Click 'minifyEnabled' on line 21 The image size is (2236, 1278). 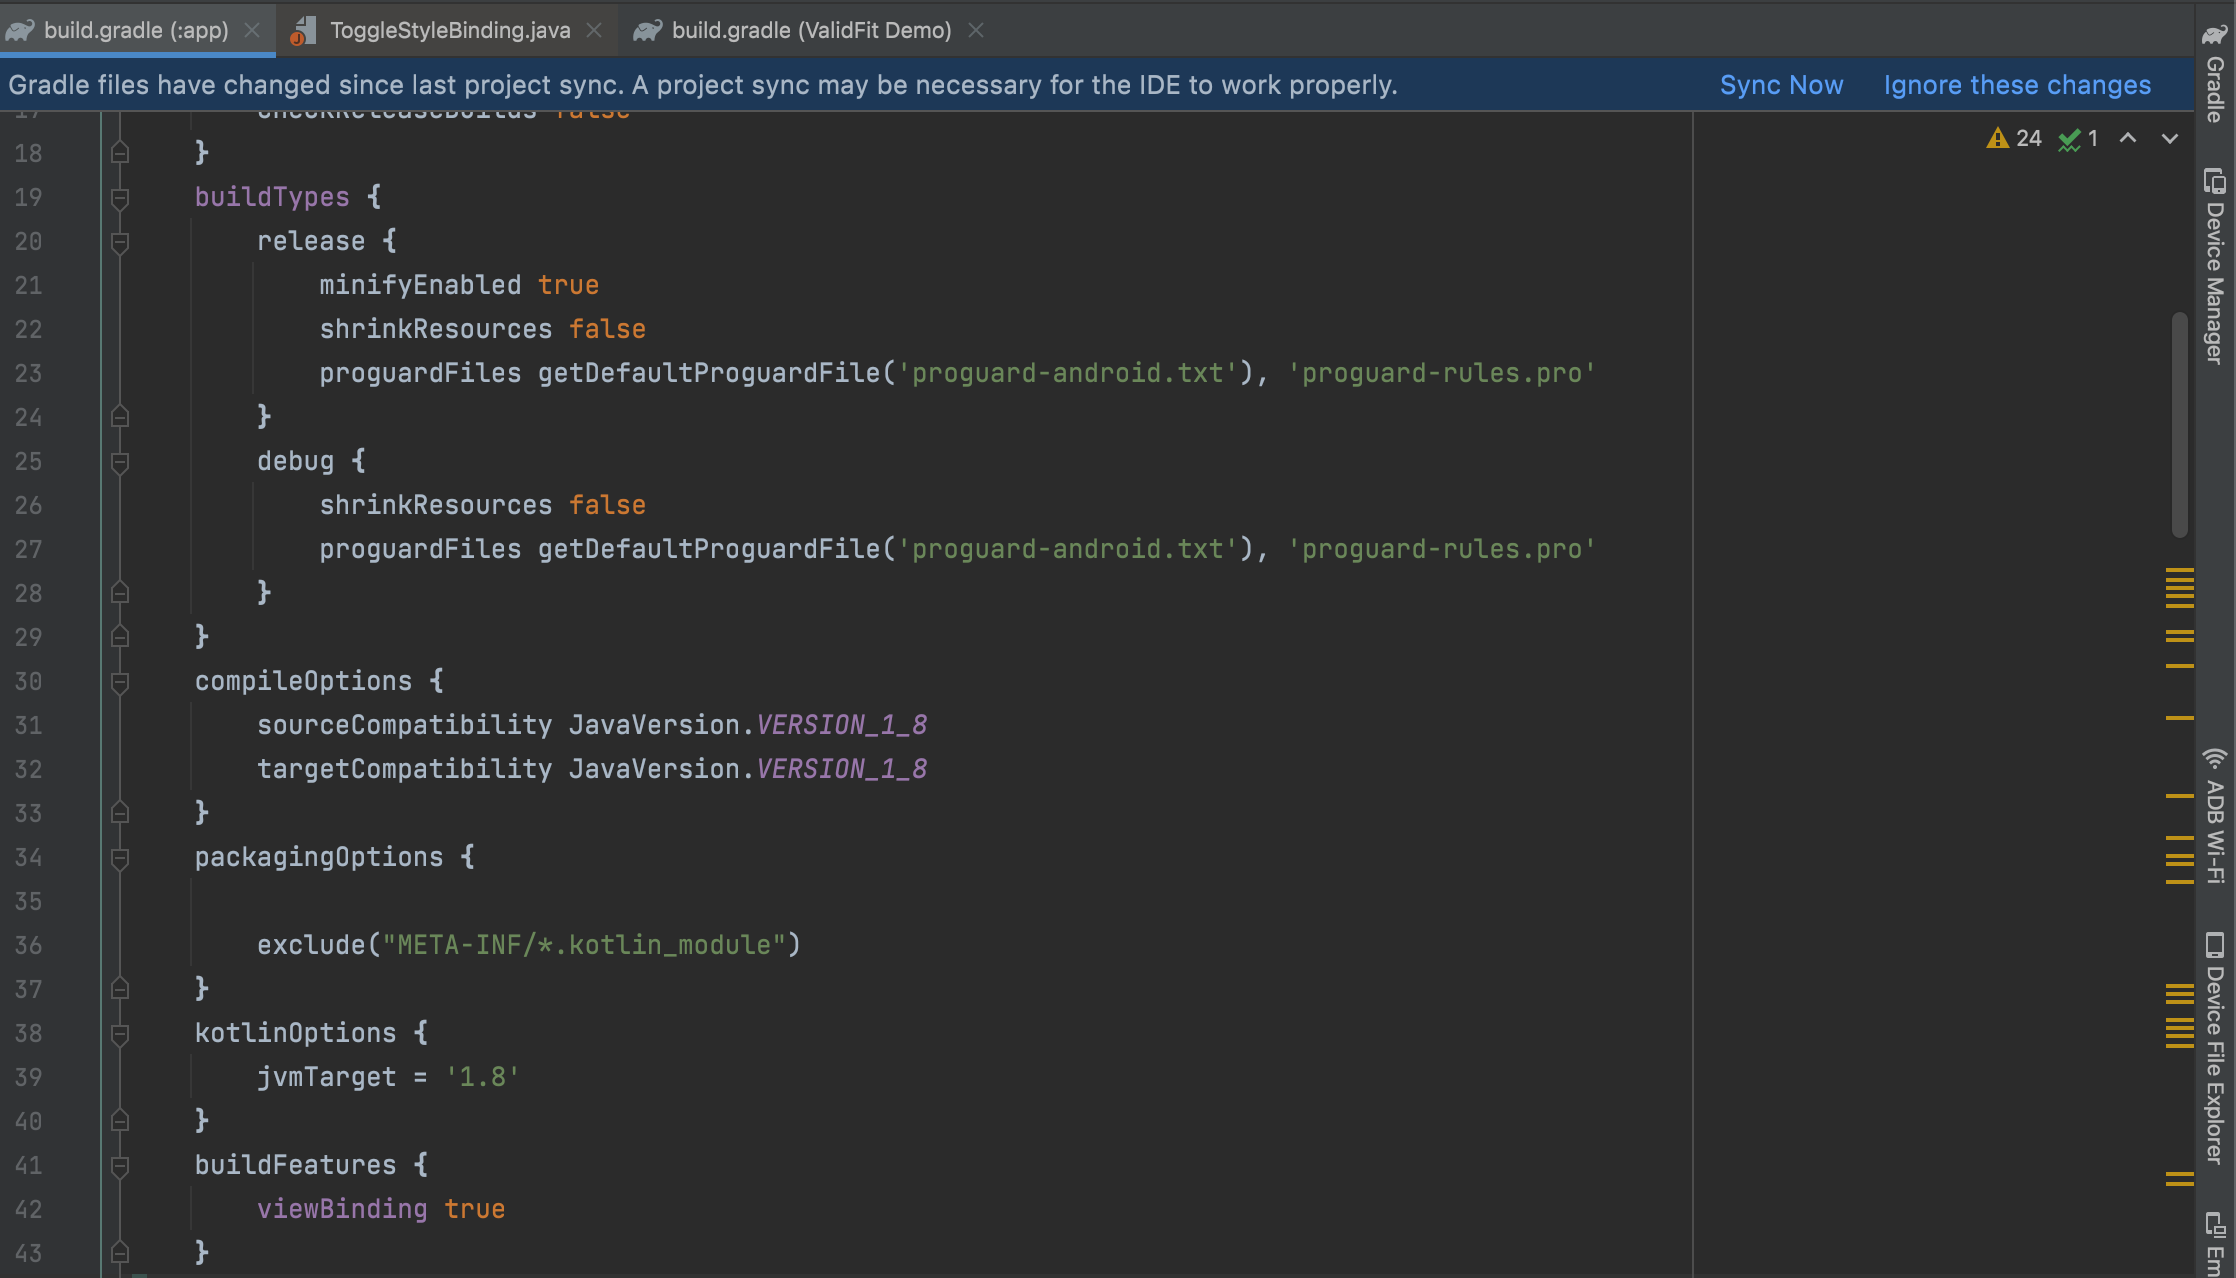pyautogui.click(x=420, y=285)
